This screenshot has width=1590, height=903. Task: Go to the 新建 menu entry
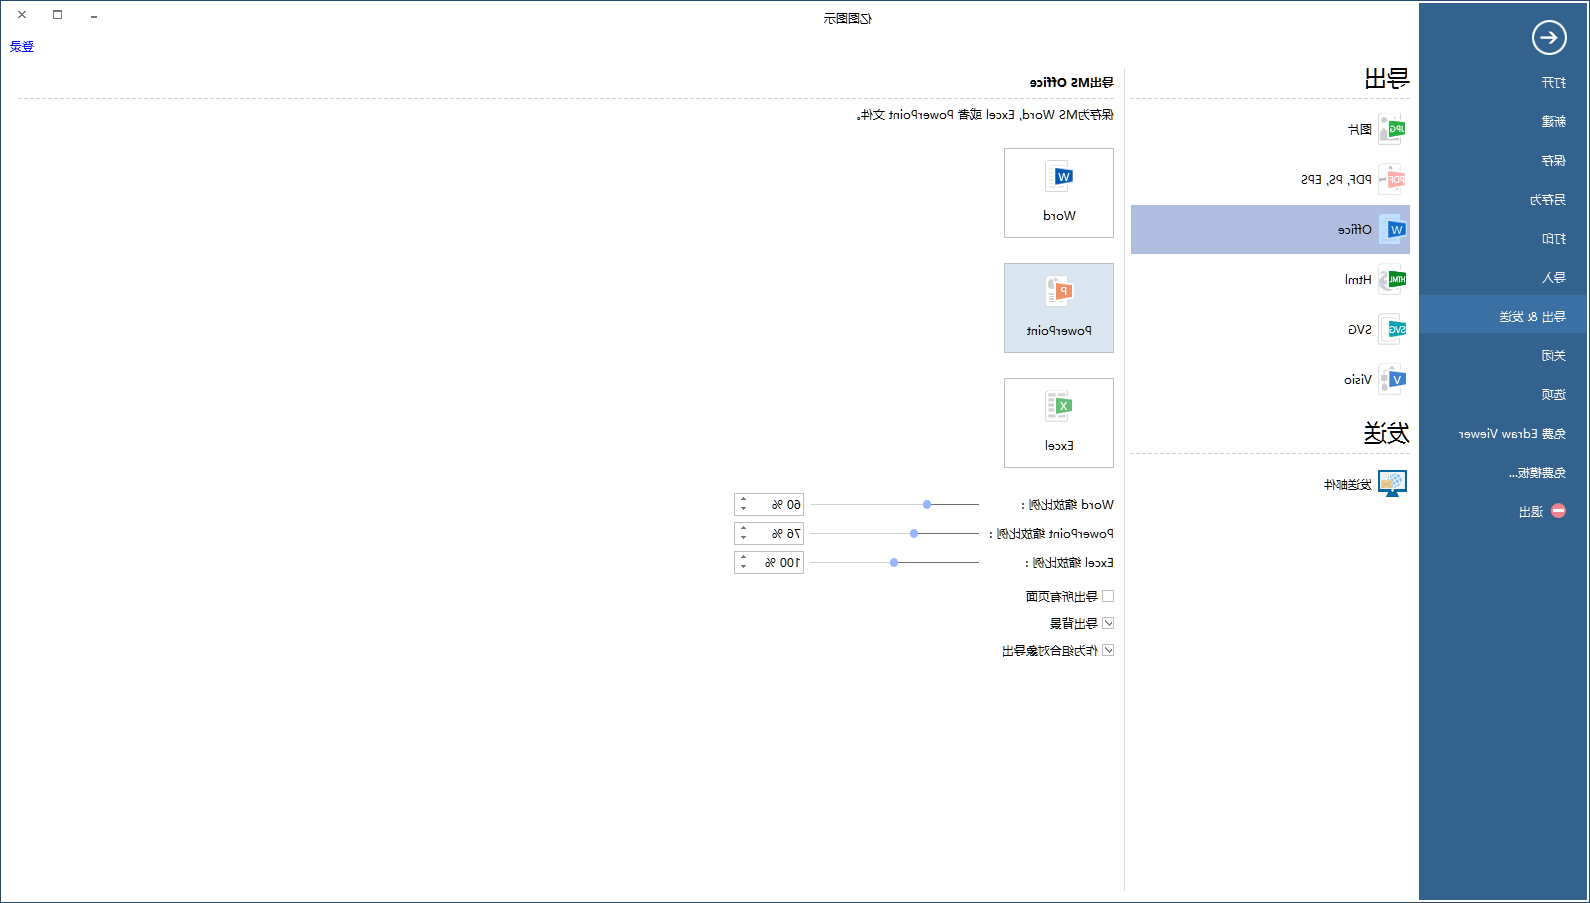click(x=1553, y=121)
